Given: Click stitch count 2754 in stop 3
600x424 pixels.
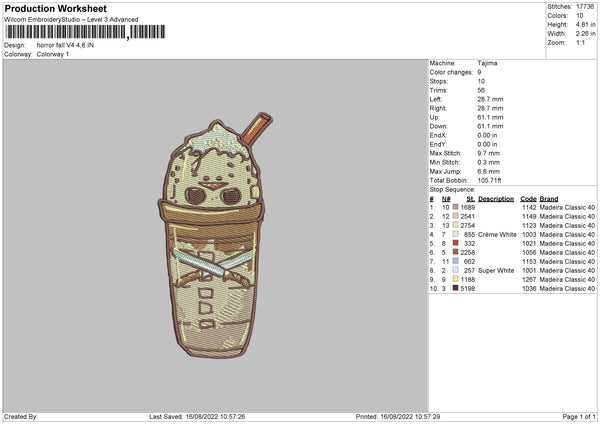Looking at the screenshot, I should 468,225.
